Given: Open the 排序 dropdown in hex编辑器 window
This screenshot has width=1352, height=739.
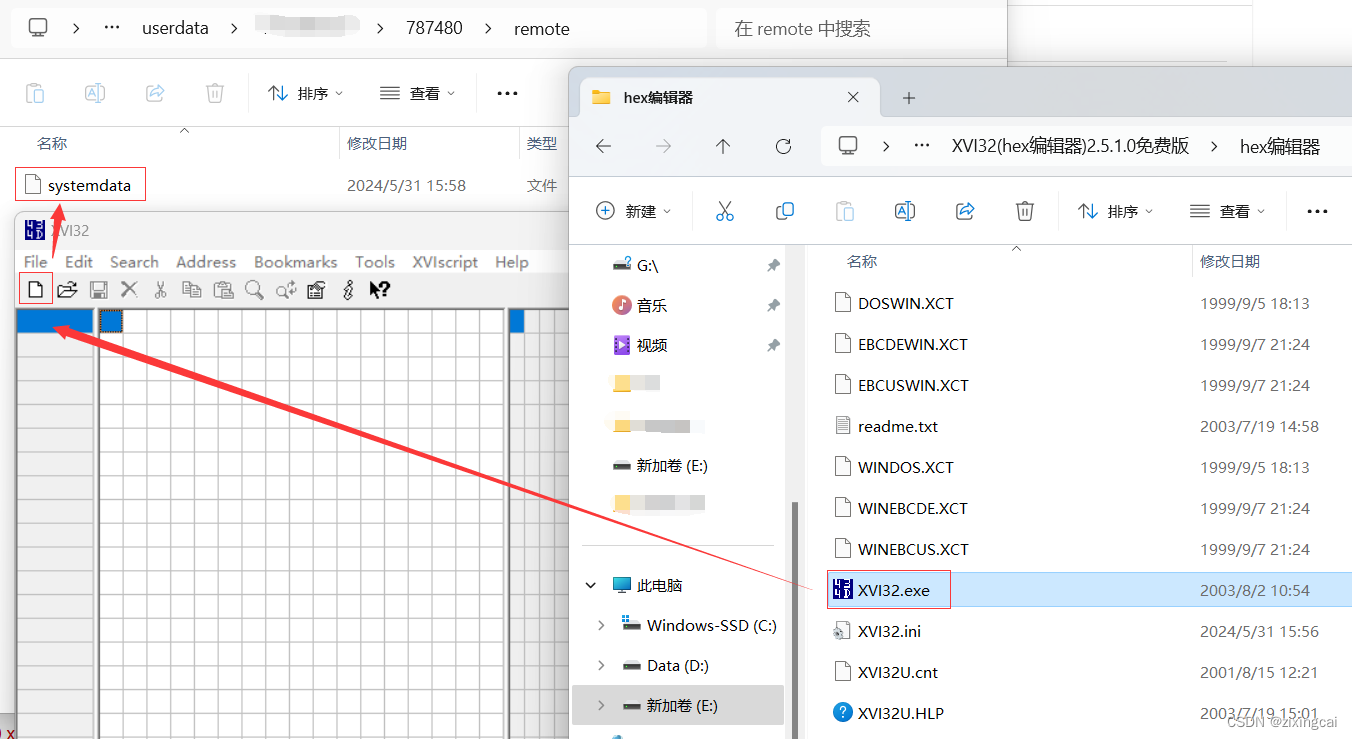Looking at the screenshot, I should click(x=1115, y=211).
